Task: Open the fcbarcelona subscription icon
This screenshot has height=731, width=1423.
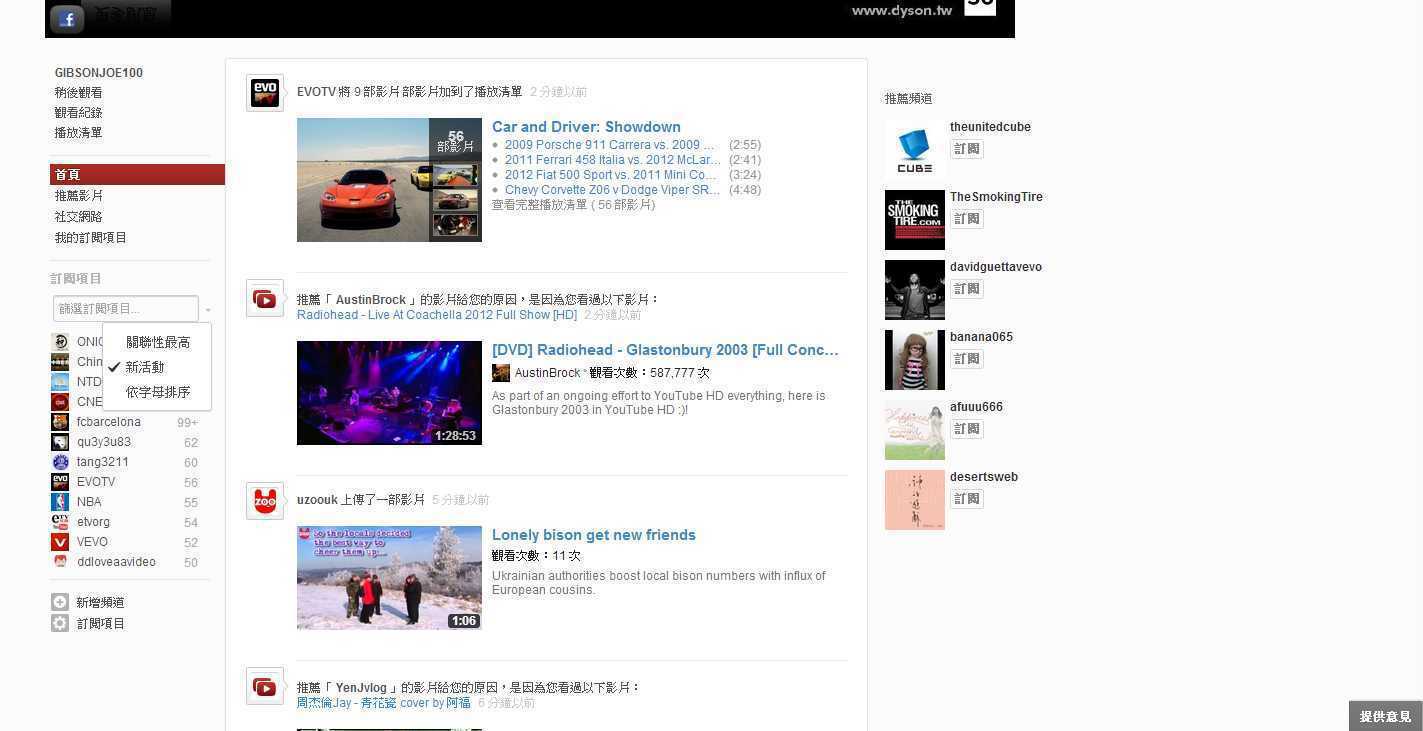Action: coord(60,422)
